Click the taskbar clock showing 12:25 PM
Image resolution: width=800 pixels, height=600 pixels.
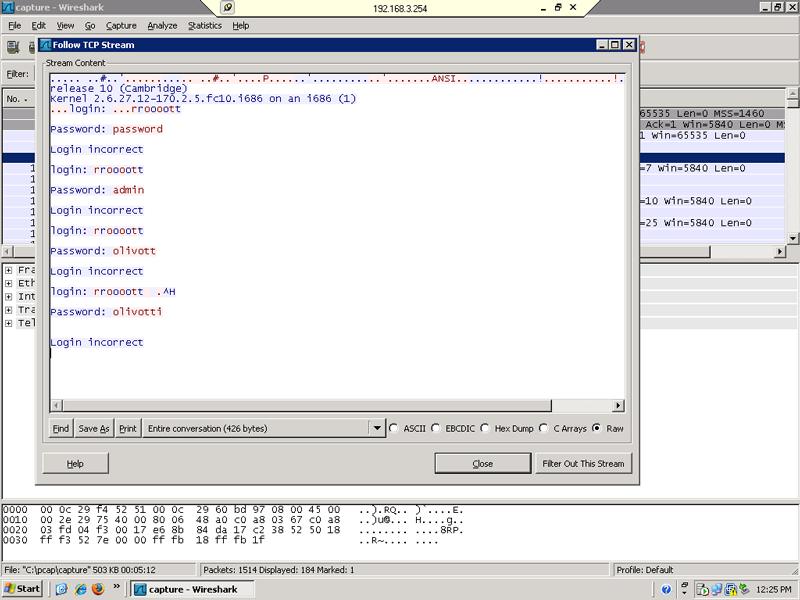[773, 590]
